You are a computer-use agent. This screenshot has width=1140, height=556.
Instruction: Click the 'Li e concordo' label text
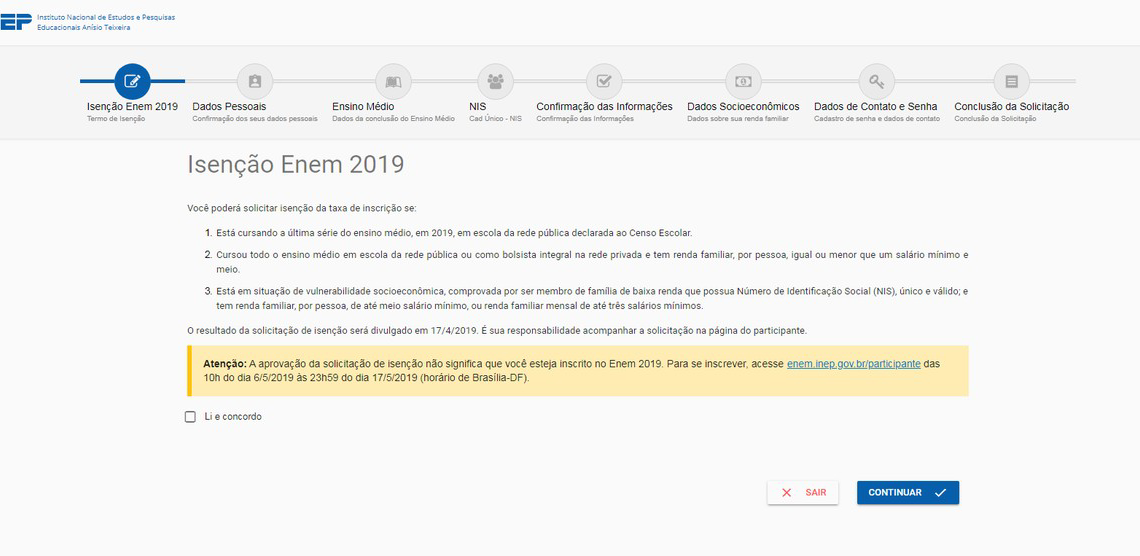pos(233,417)
